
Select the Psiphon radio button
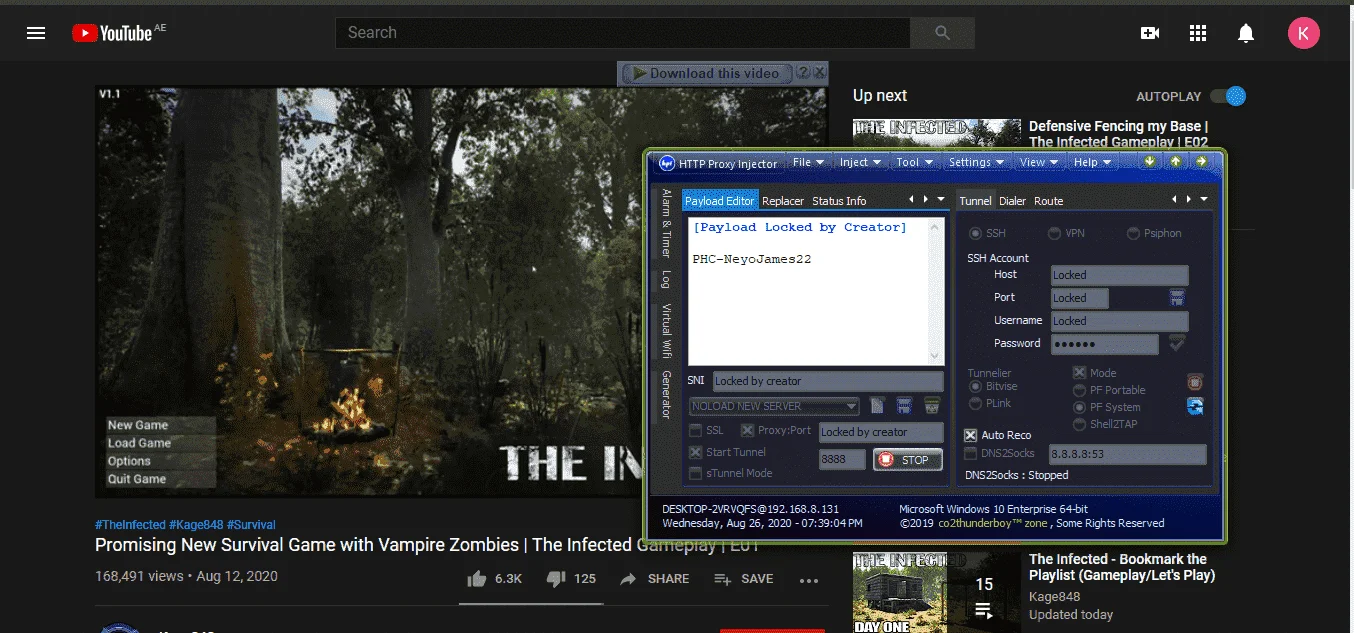coord(1133,233)
